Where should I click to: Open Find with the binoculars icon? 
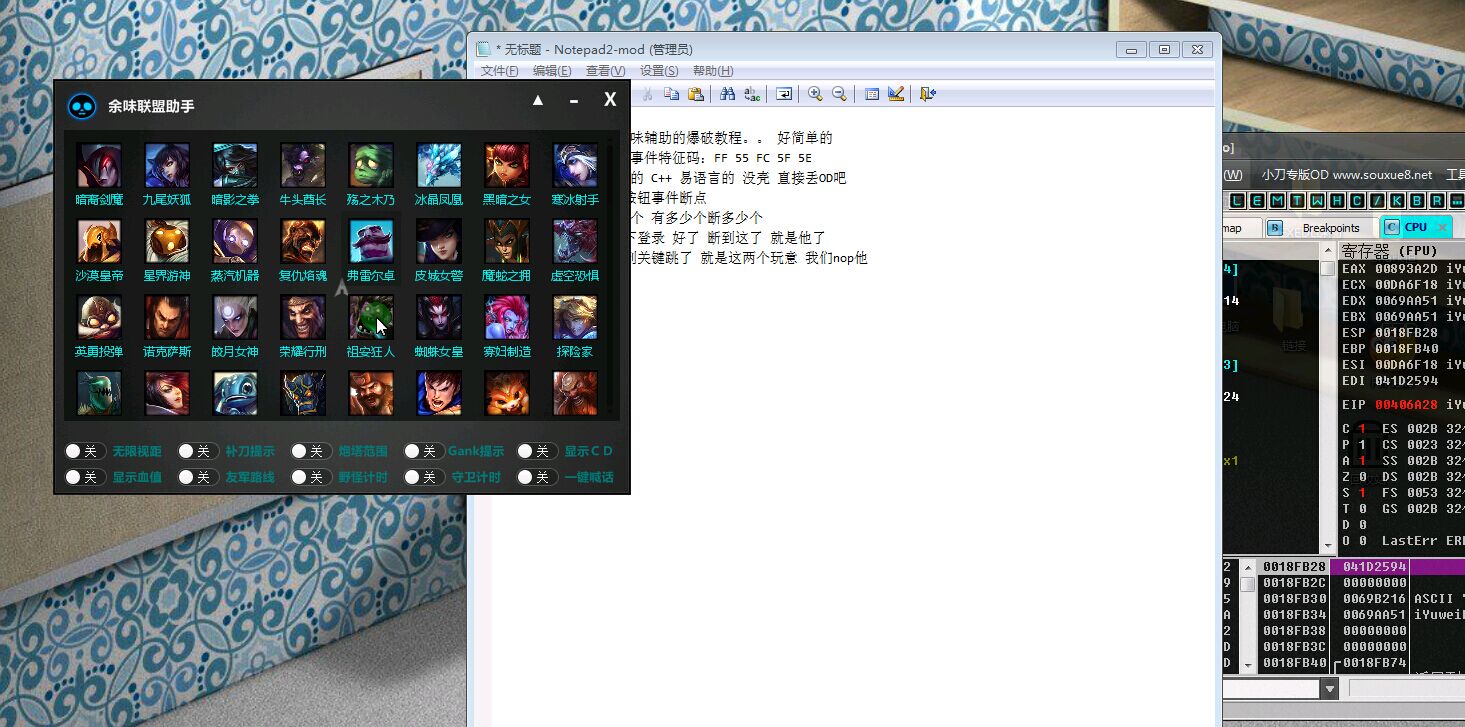(727, 94)
